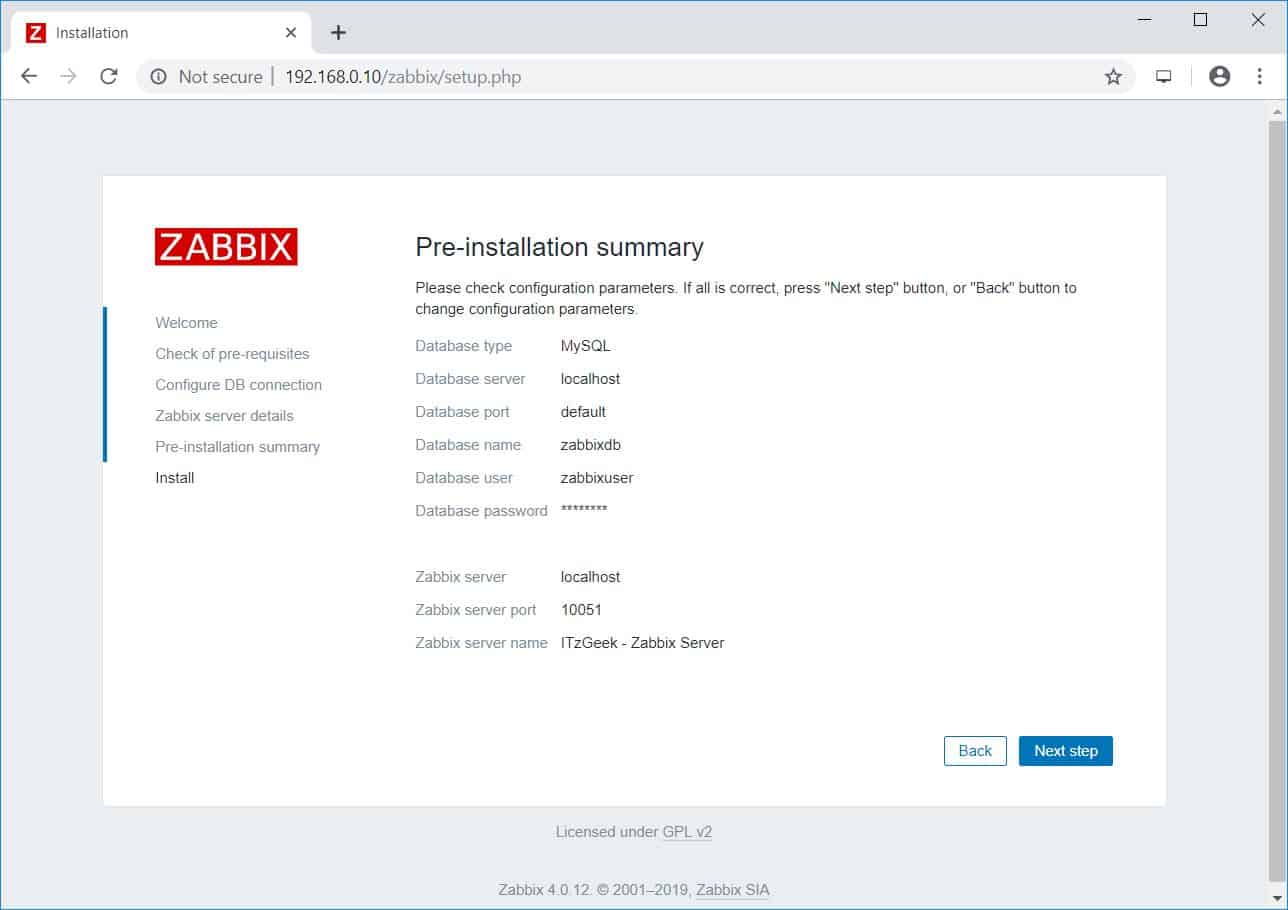Open the GPL v2 license link

tap(687, 832)
